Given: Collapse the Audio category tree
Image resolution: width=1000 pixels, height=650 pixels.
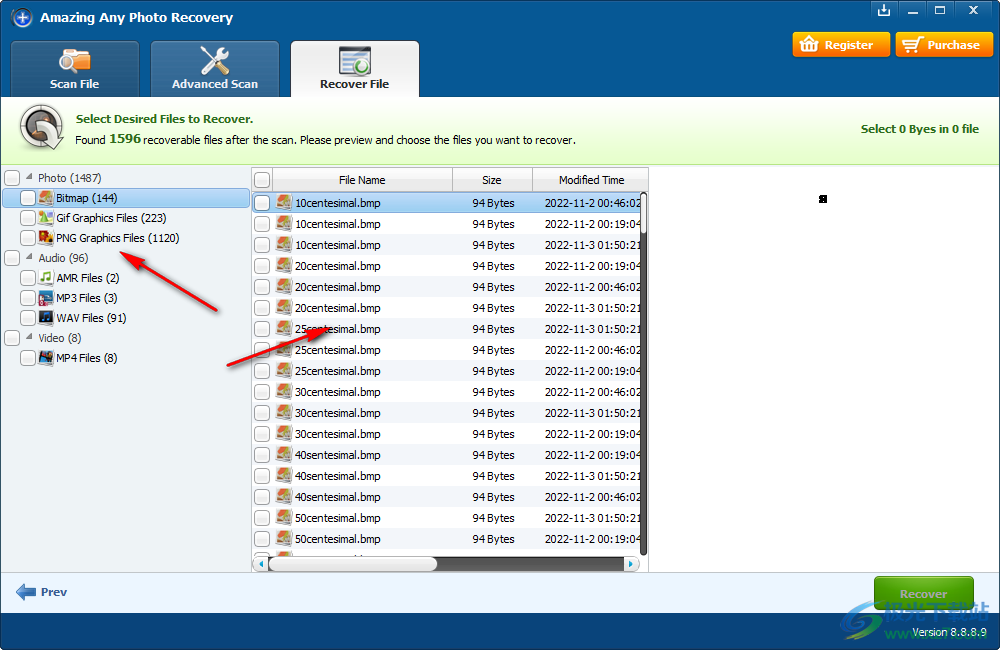Looking at the screenshot, I should coord(29,258).
